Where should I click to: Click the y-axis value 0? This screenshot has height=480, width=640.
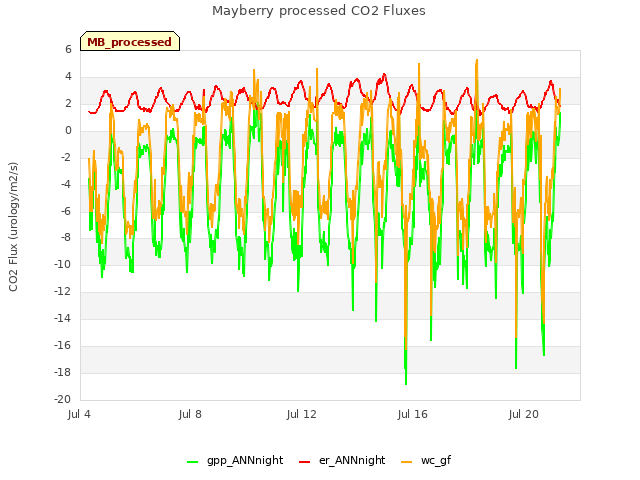pos(68,131)
